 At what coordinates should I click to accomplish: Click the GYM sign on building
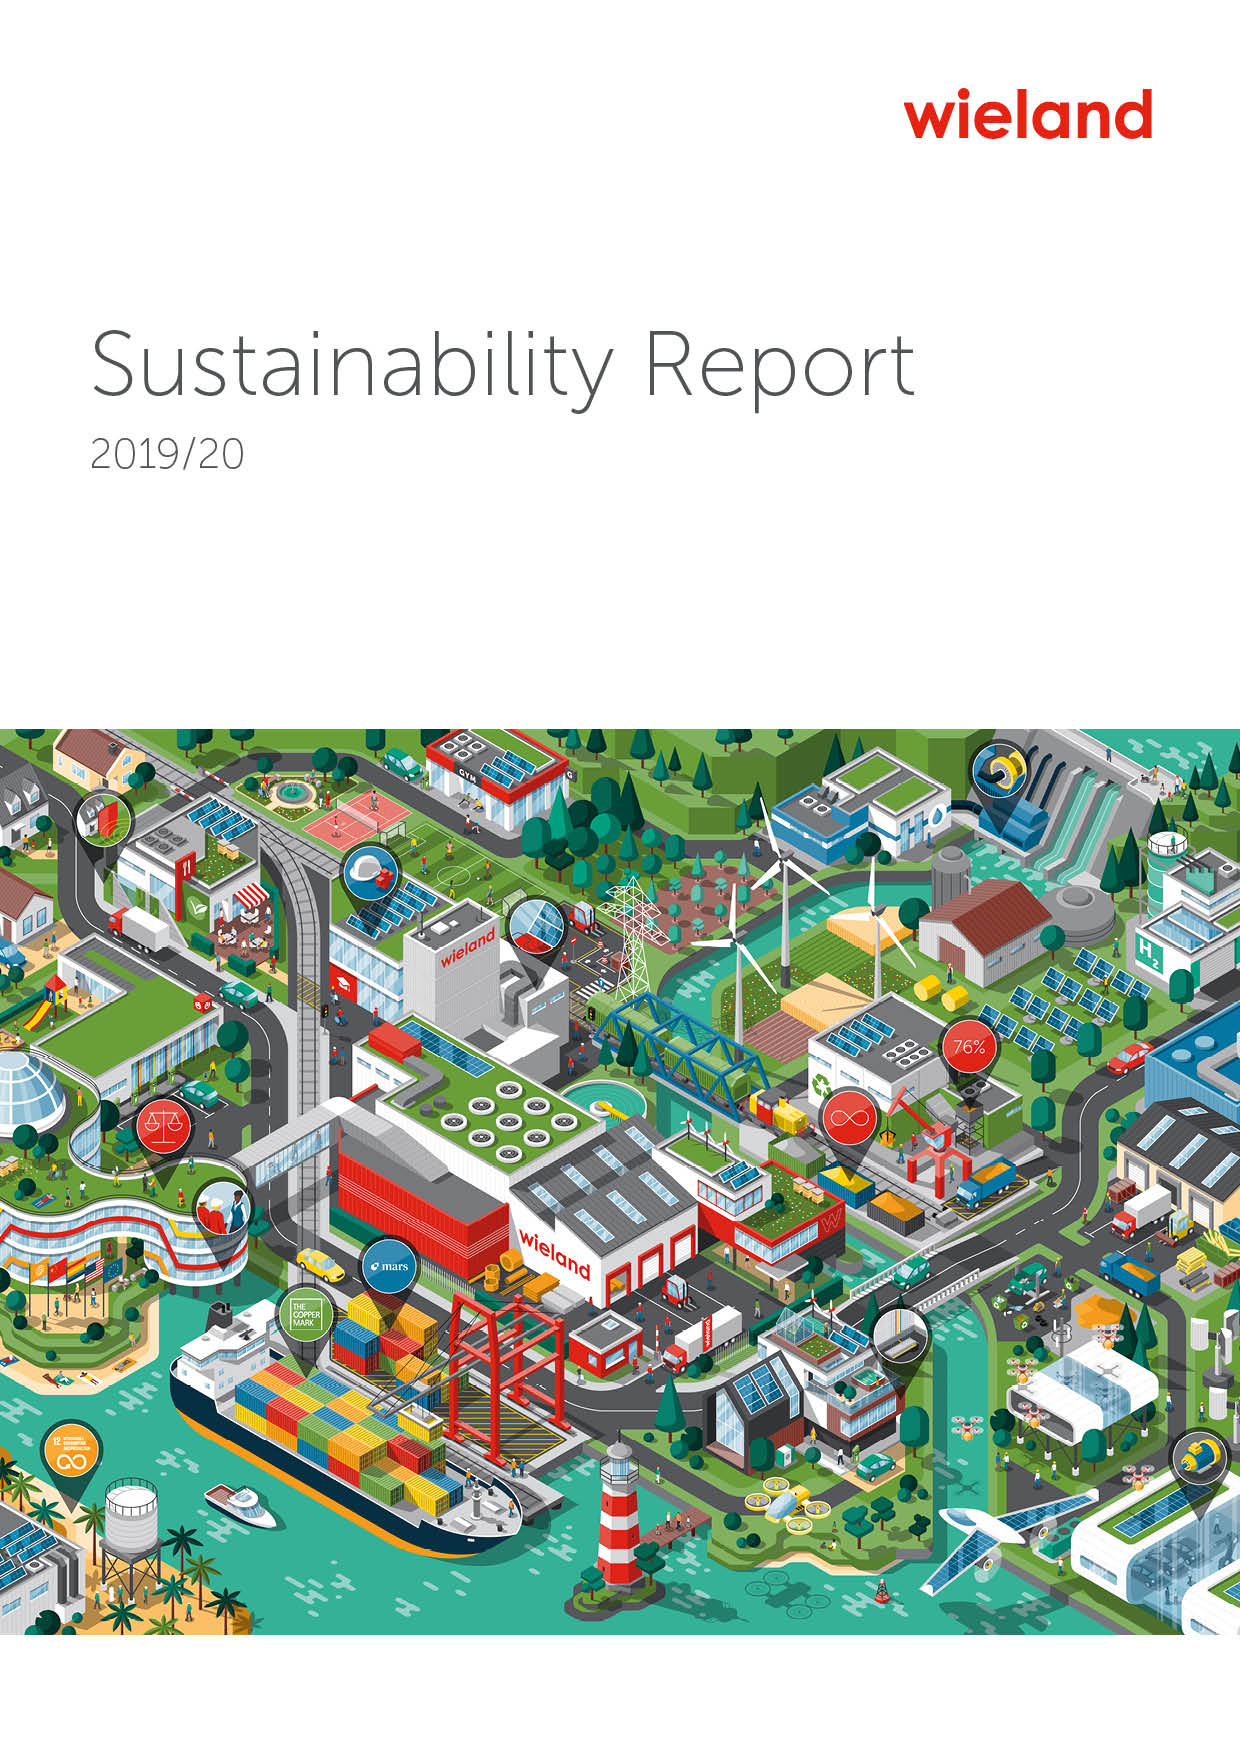[468, 774]
